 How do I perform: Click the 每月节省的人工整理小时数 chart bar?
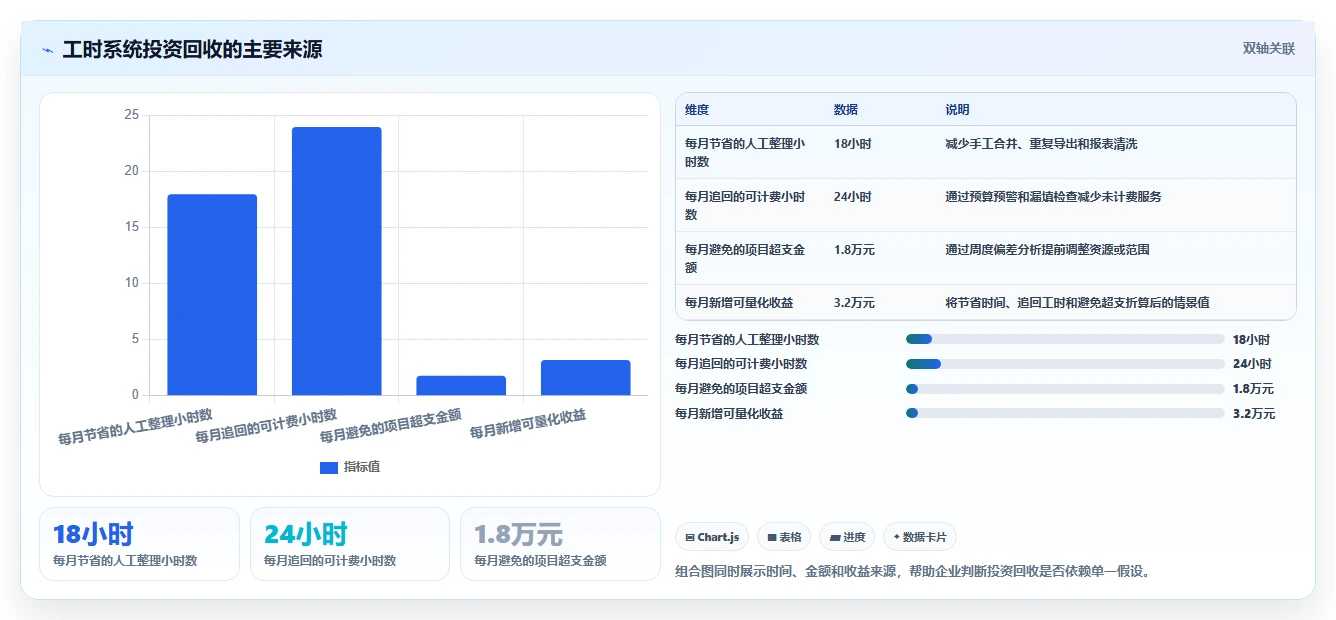pyautogui.click(x=212, y=295)
